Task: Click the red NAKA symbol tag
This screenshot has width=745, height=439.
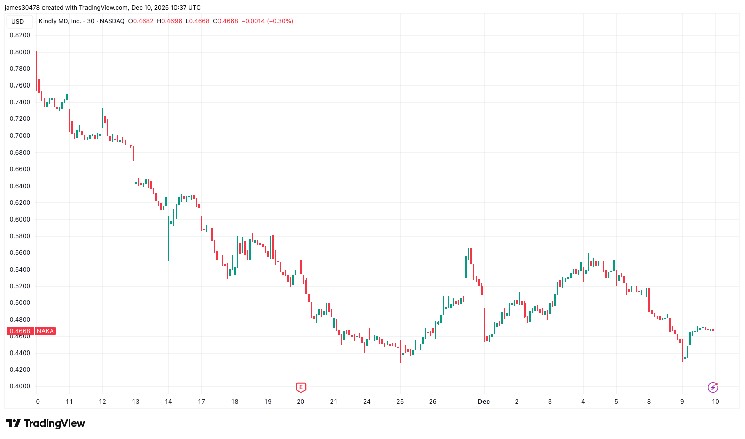Action: coord(46,331)
